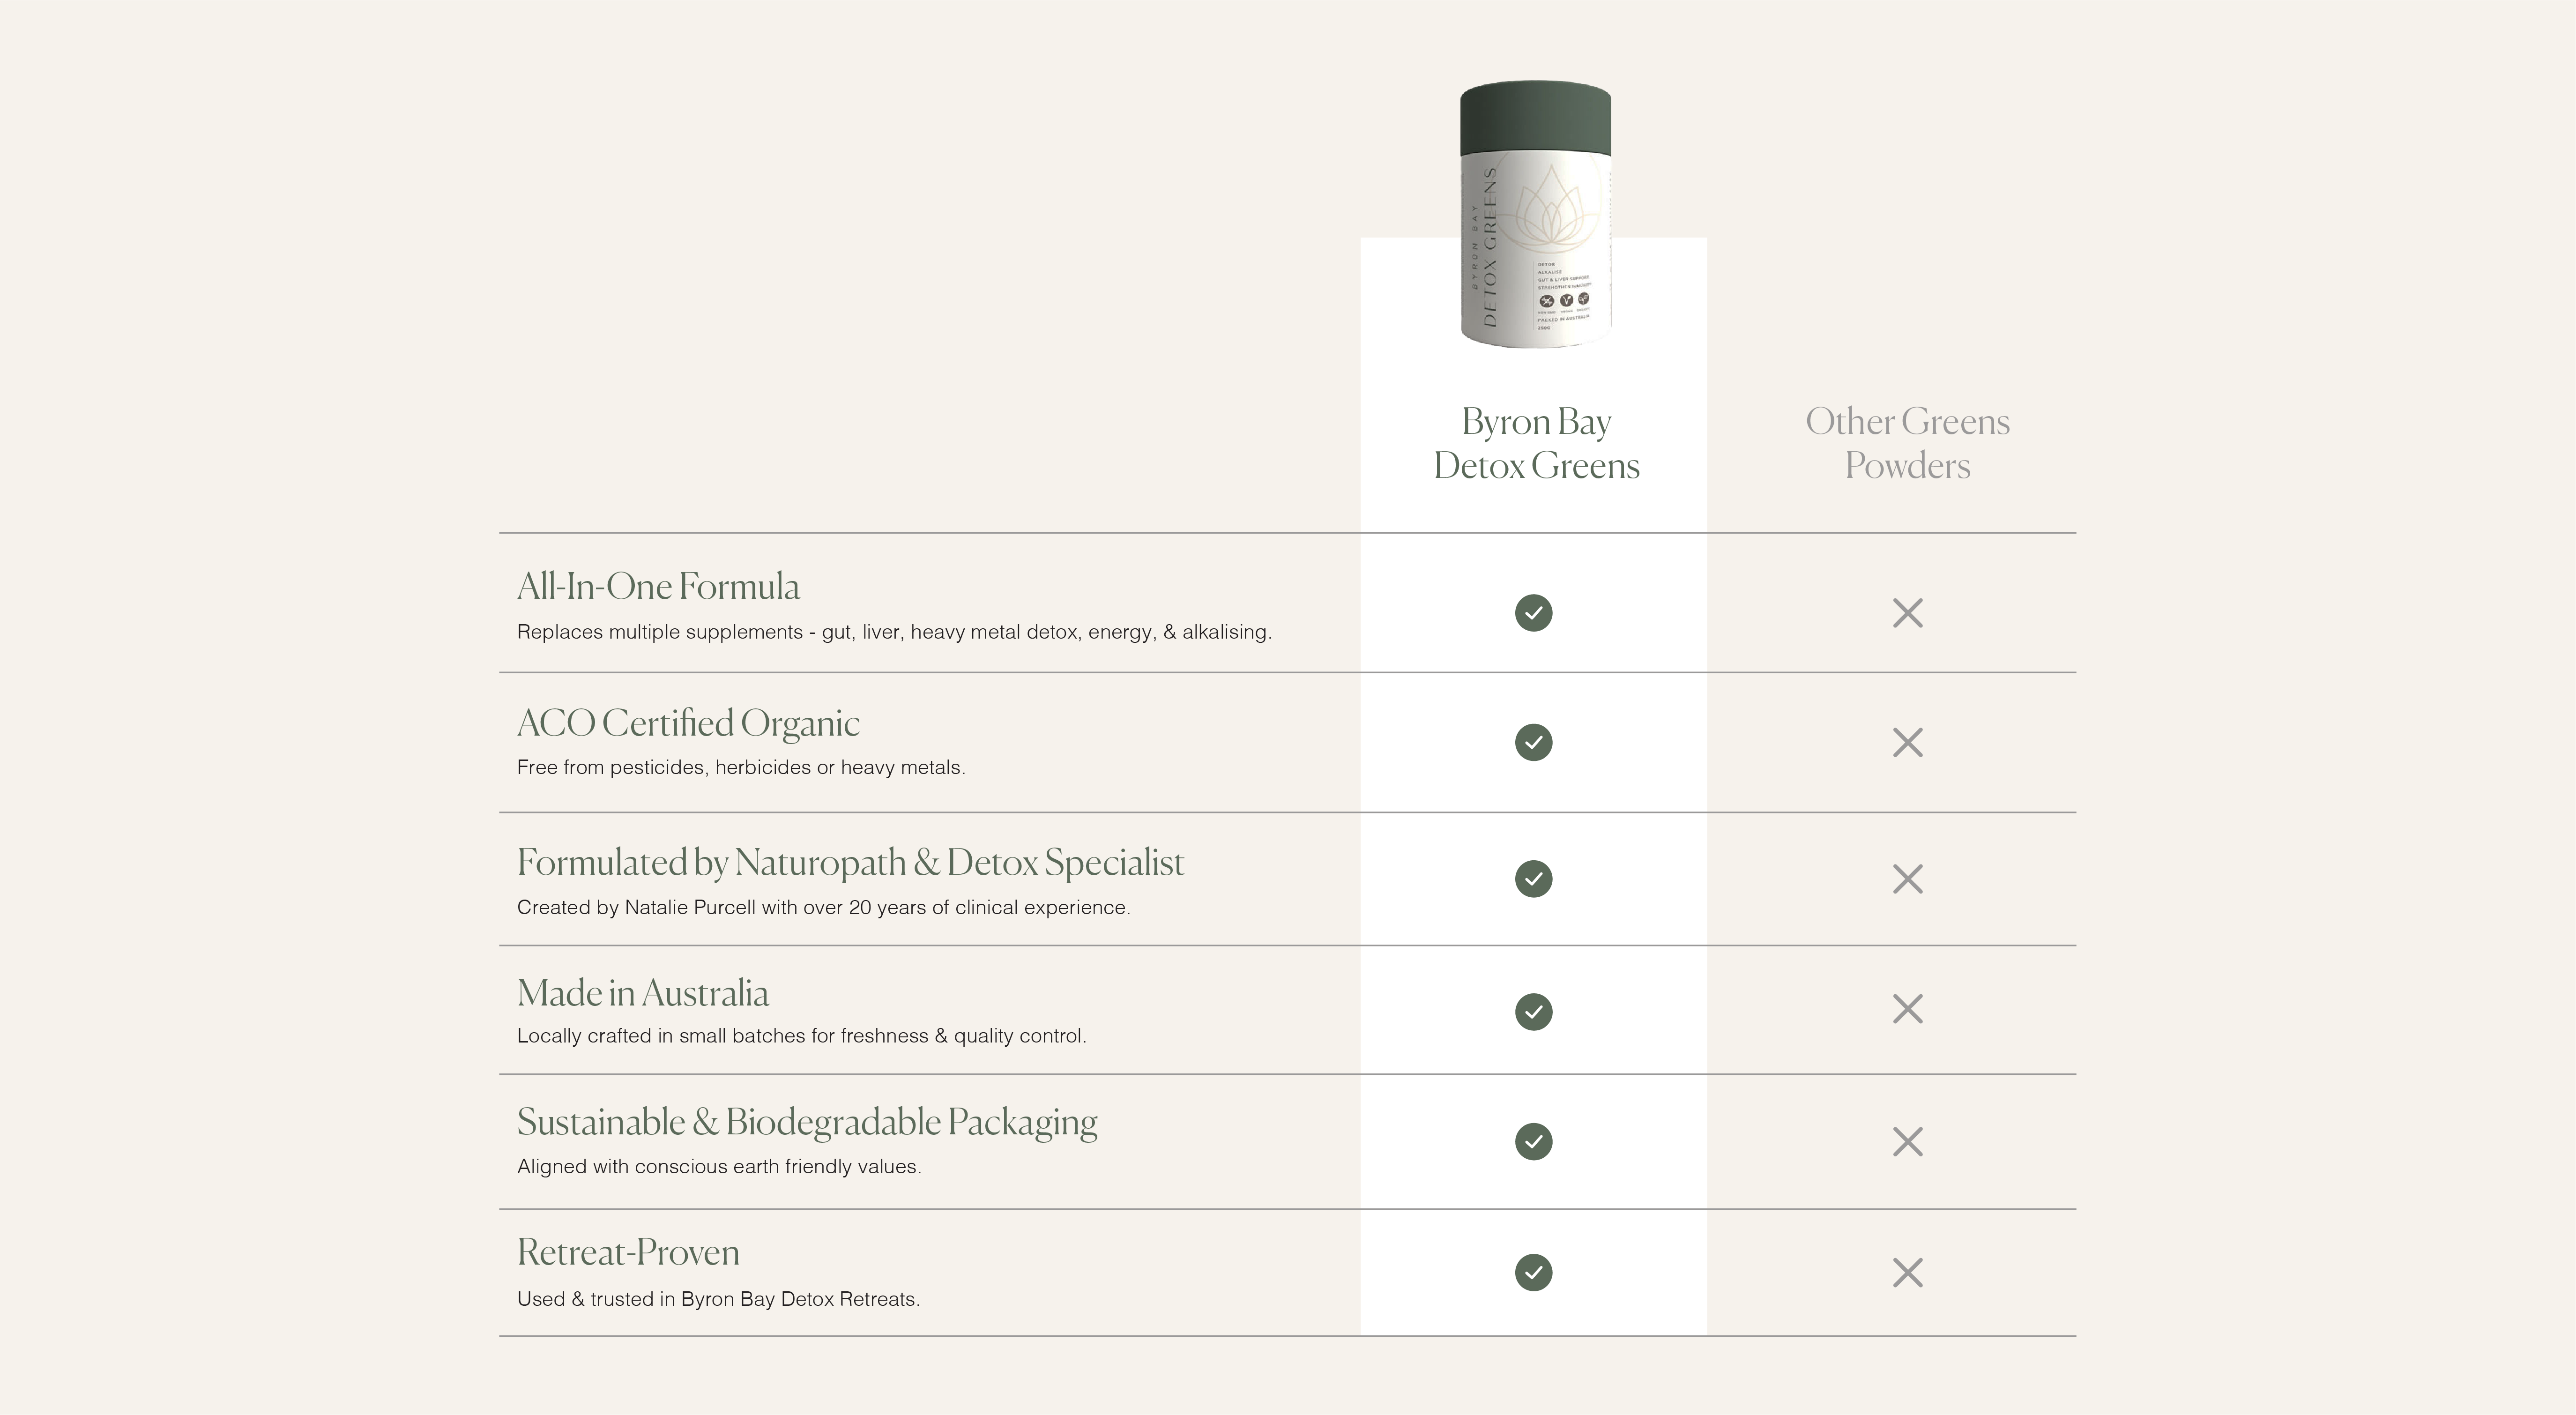Click the ACO Certified Organic heading
This screenshot has height=1415, width=2576.
click(688, 723)
